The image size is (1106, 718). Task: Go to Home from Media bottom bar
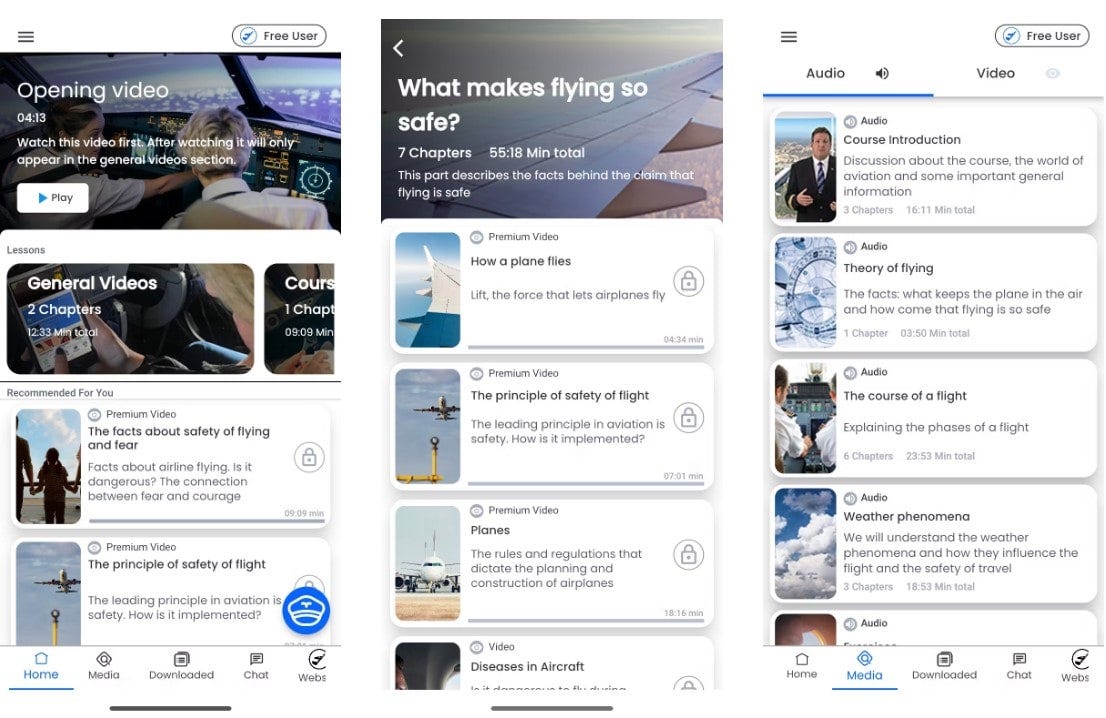click(801, 666)
